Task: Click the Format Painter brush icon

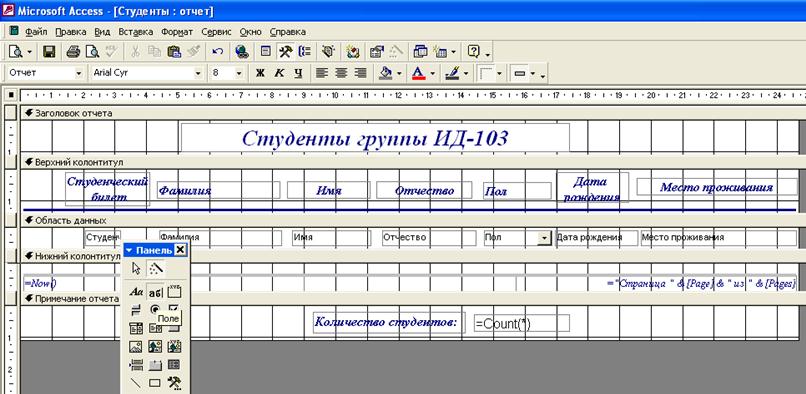Action: [x=193, y=51]
